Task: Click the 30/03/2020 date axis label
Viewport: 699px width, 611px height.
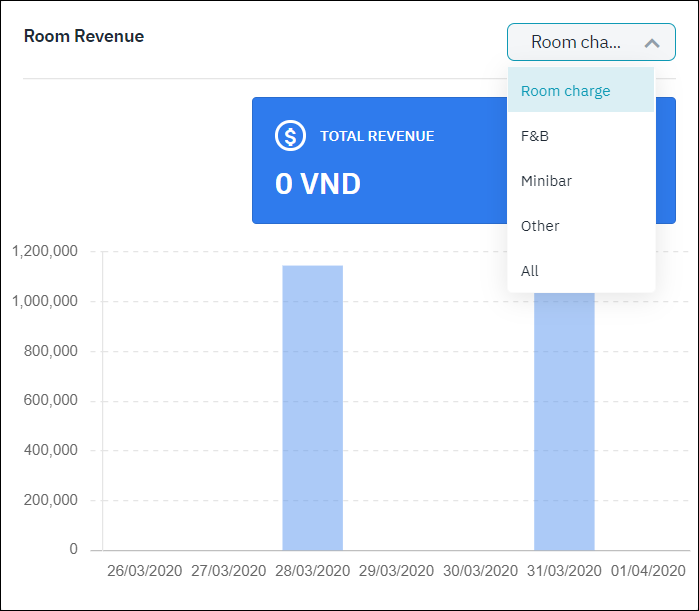Action: coord(480,571)
